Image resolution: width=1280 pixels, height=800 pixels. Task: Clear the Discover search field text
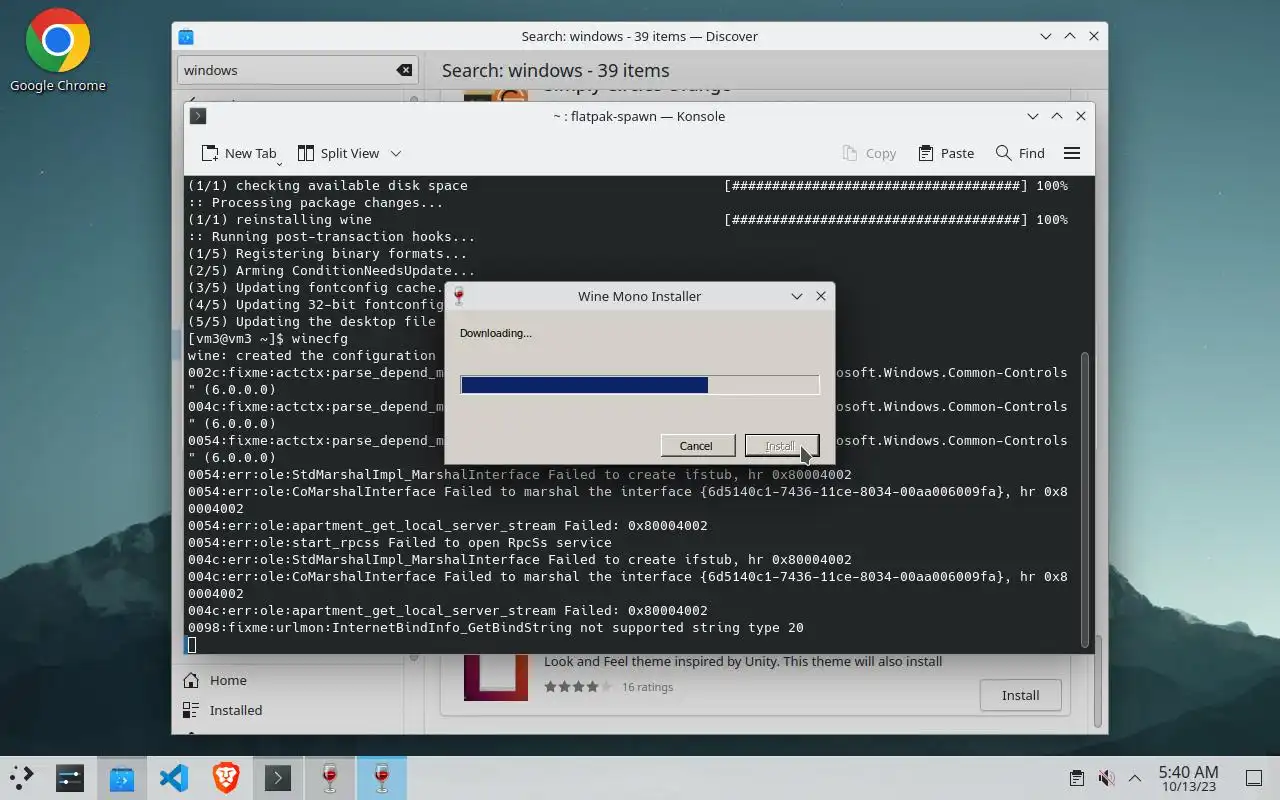click(x=404, y=70)
